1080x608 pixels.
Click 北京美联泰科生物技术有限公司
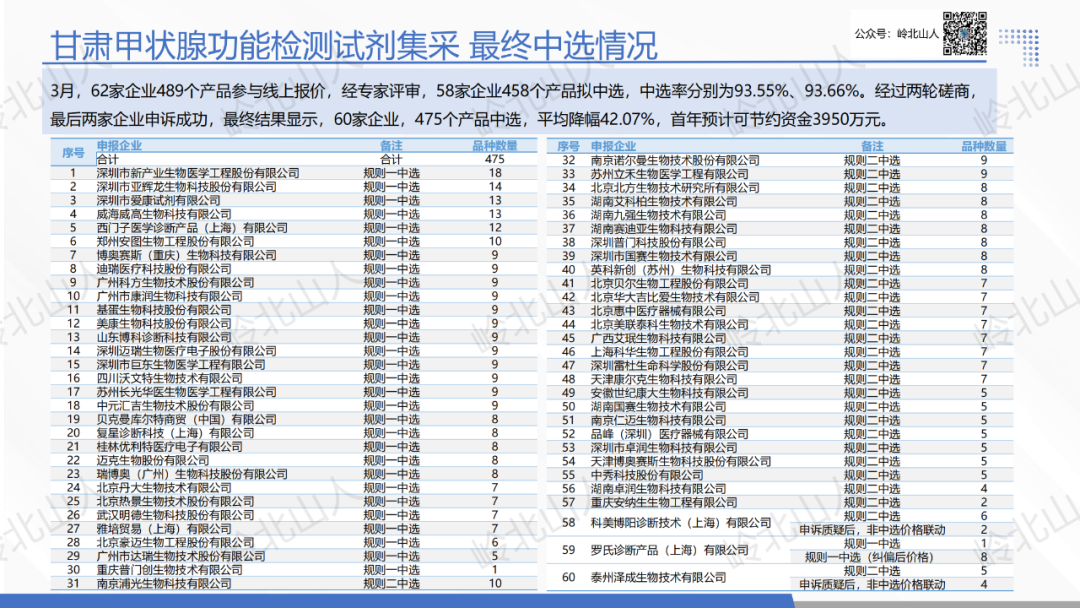tap(669, 324)
